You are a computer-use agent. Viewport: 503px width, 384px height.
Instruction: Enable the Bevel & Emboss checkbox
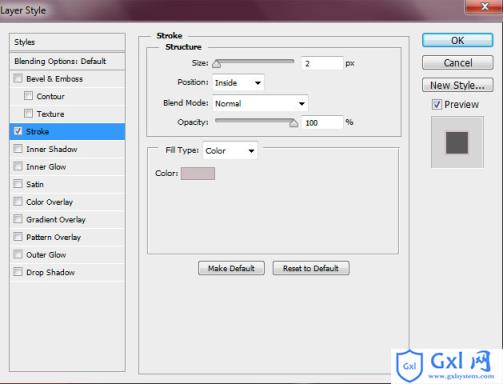[18, 79]
